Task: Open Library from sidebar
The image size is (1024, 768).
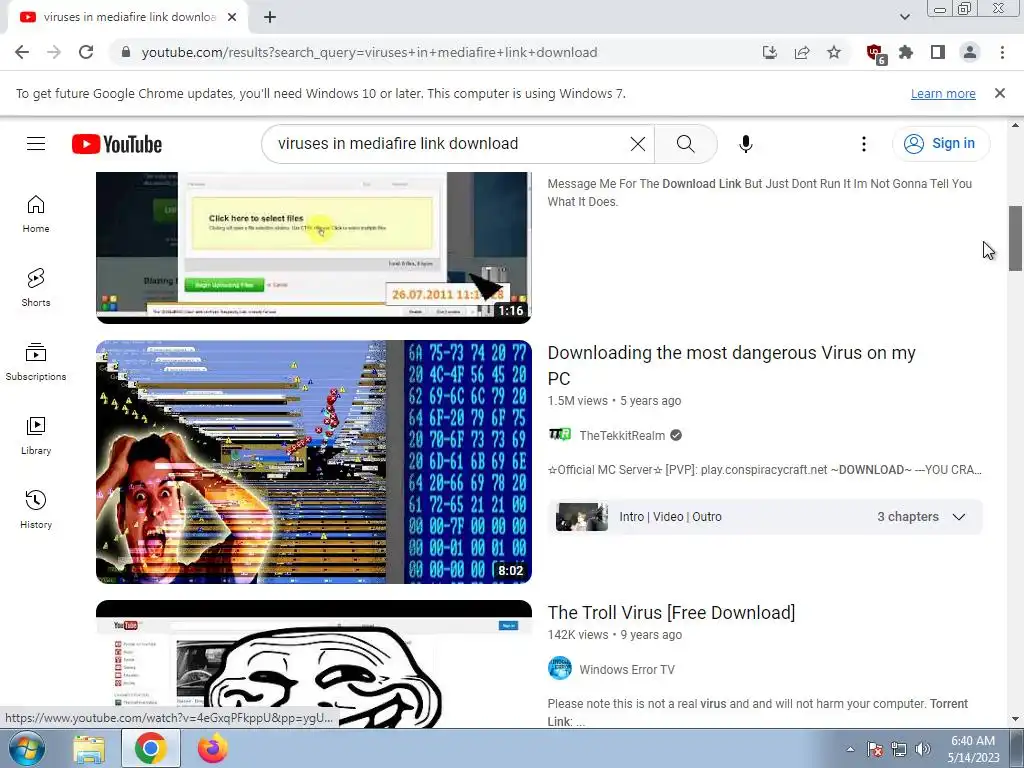Action: (36, 436)
